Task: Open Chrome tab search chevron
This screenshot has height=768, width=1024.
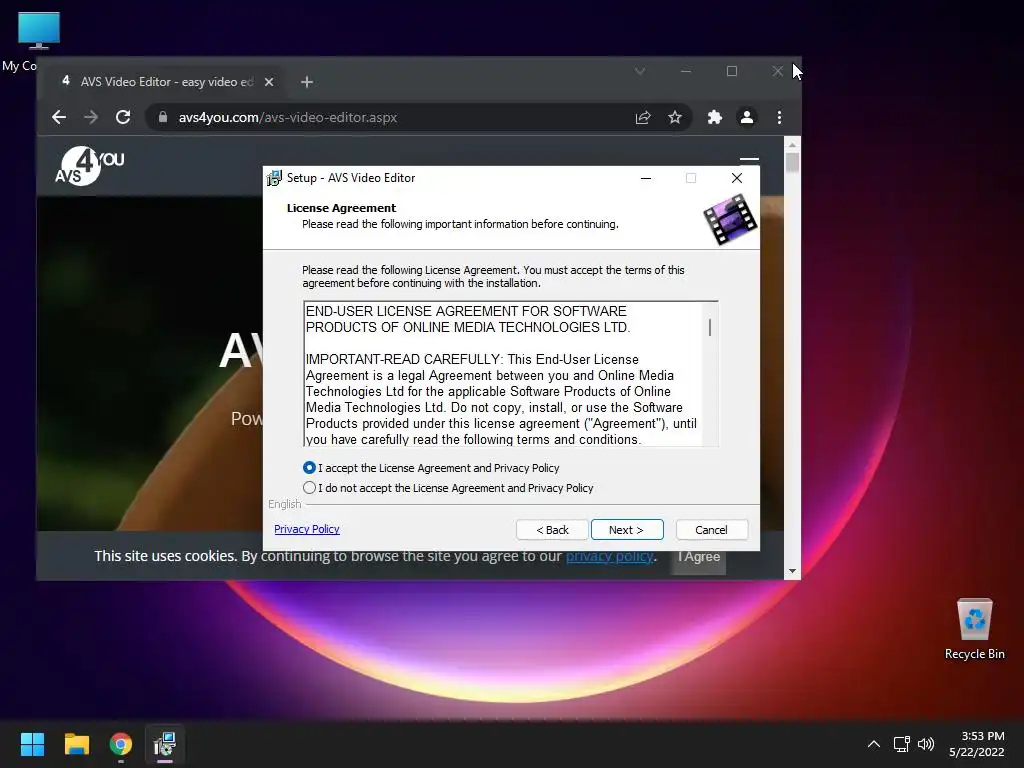Action: pyautogui.click(x=640, y=71)
